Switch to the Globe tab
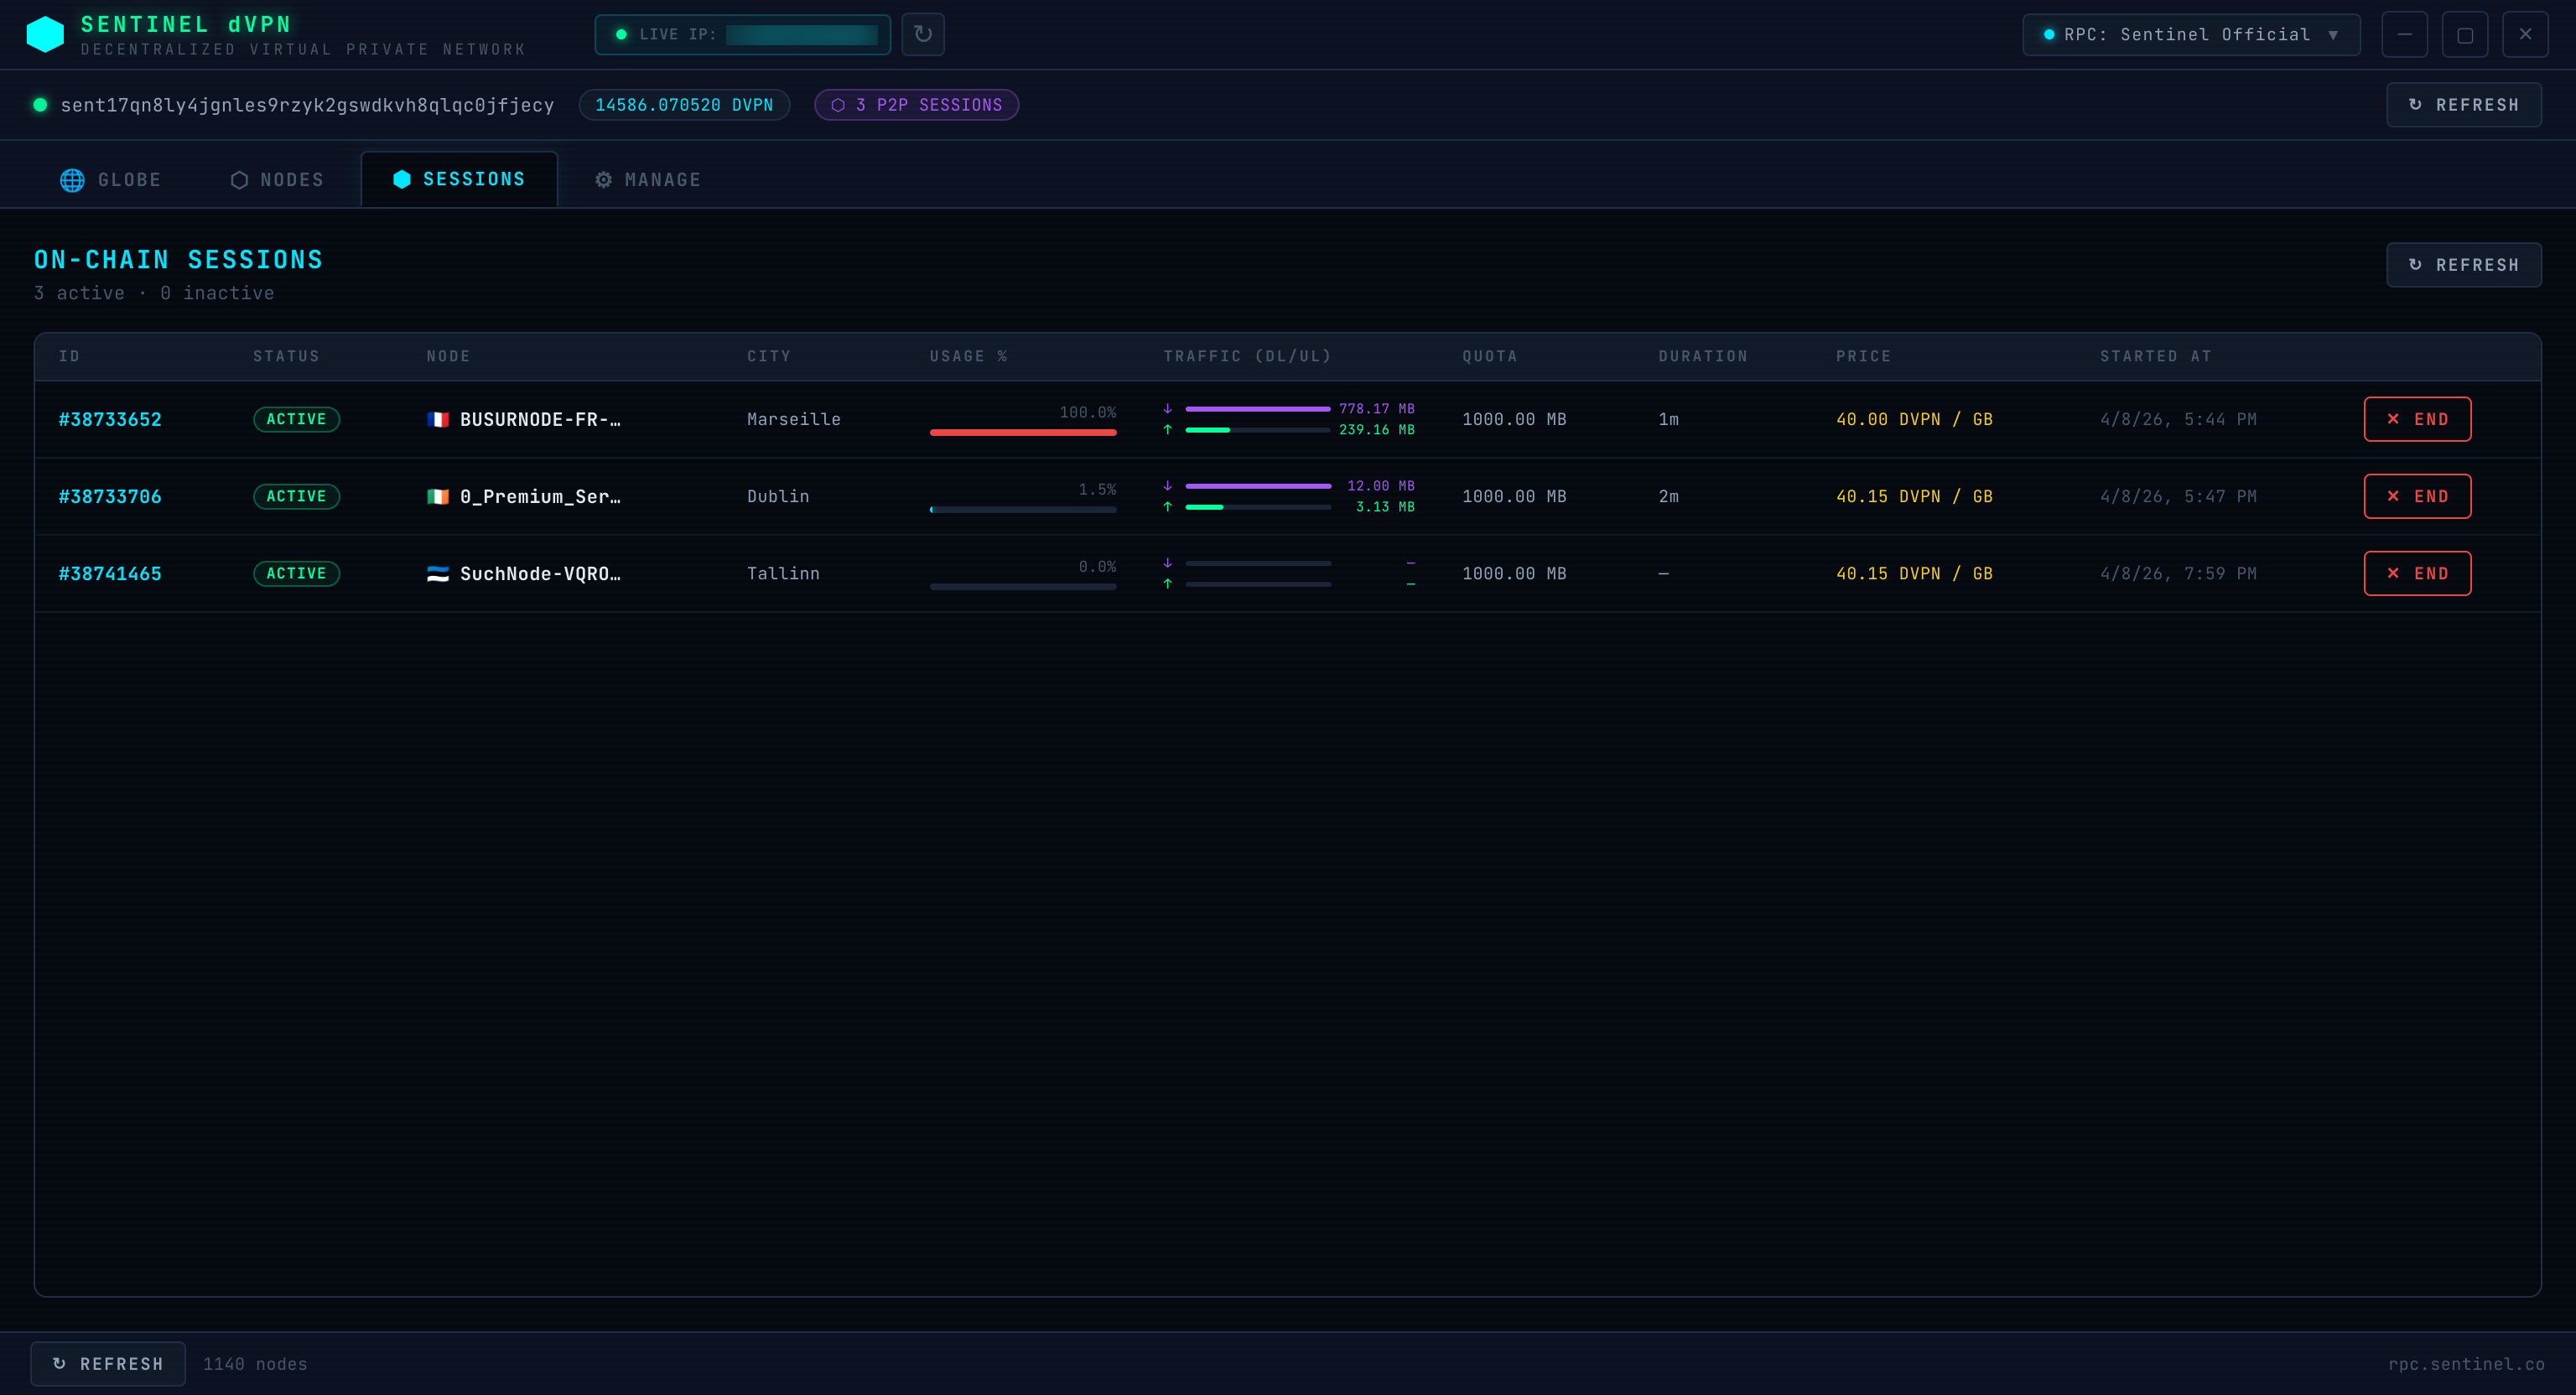This screenshot has height=1395, width=2576. tap(111, 180)
